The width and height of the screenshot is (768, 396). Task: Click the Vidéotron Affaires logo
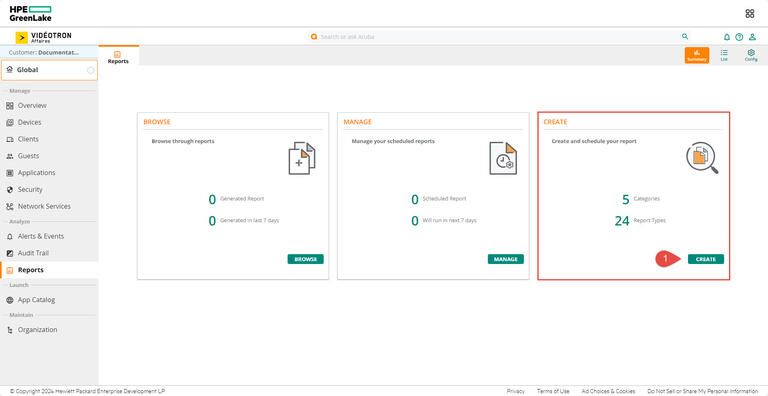(x=44, y=38)
